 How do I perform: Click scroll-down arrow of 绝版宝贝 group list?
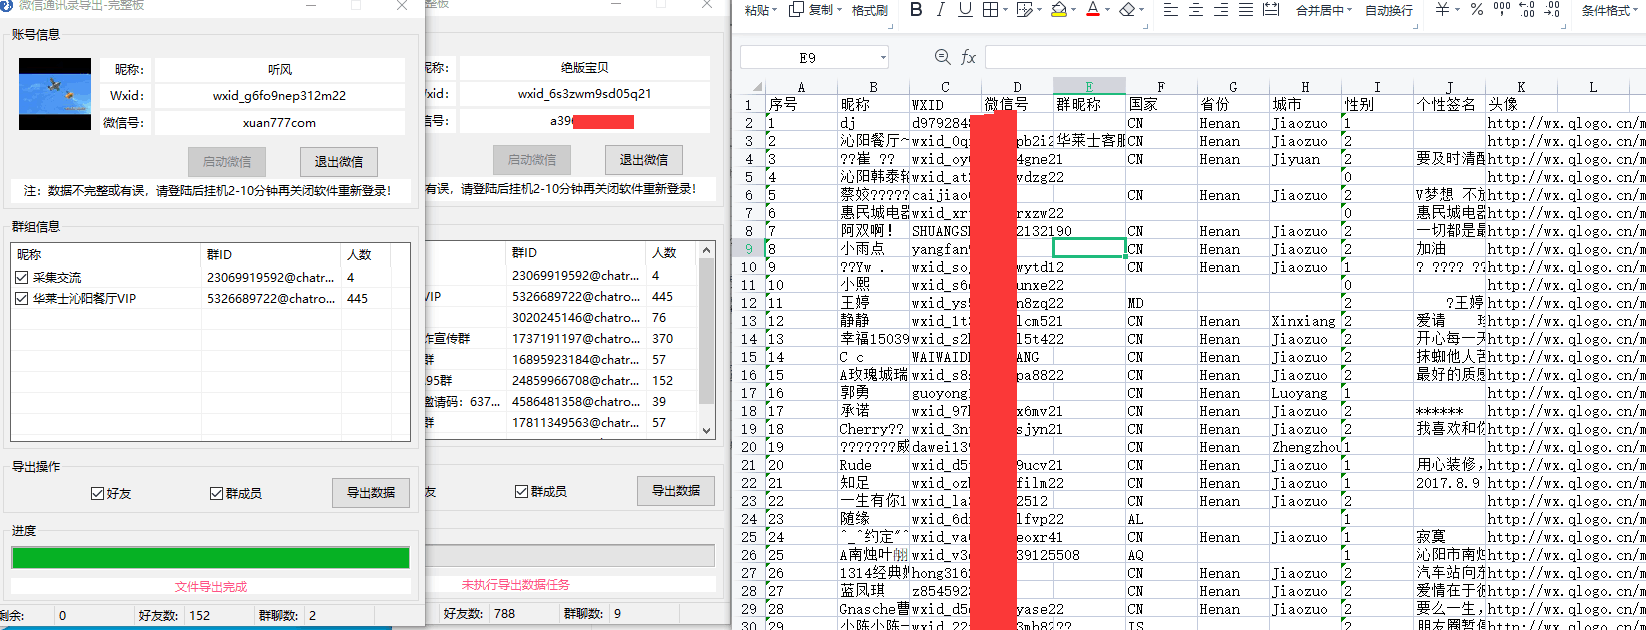pyautogui.click(x=707, y=430)
